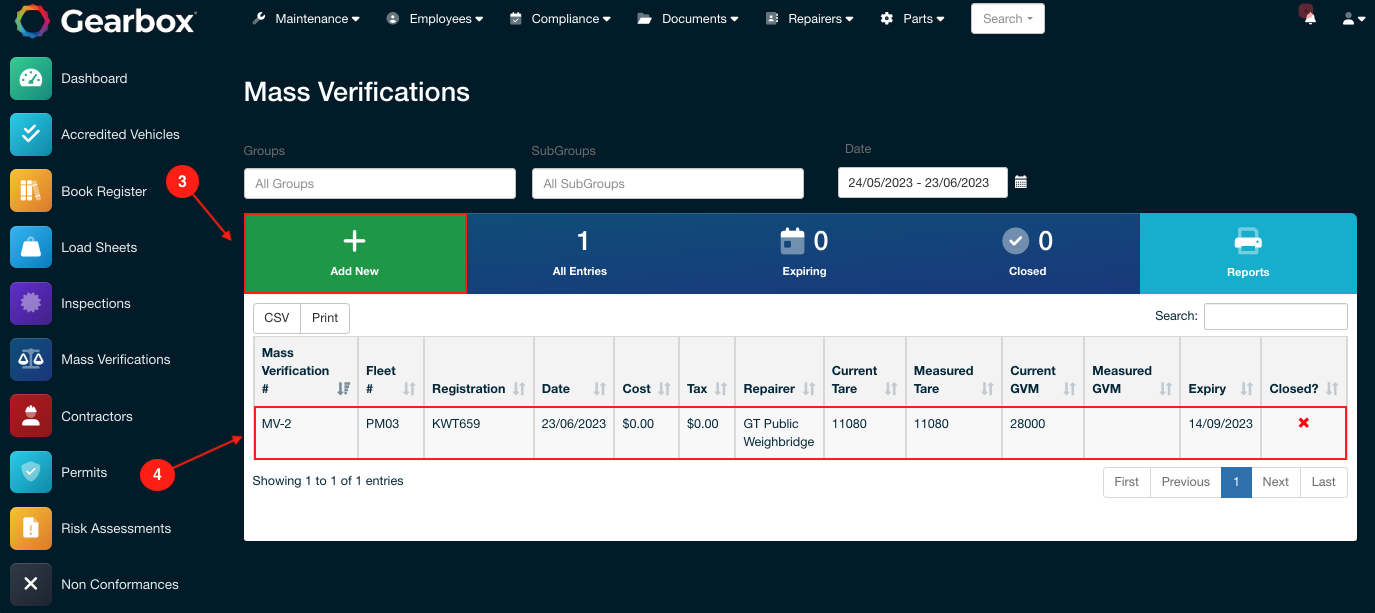Open the Inspections section

tap(97, 303)
